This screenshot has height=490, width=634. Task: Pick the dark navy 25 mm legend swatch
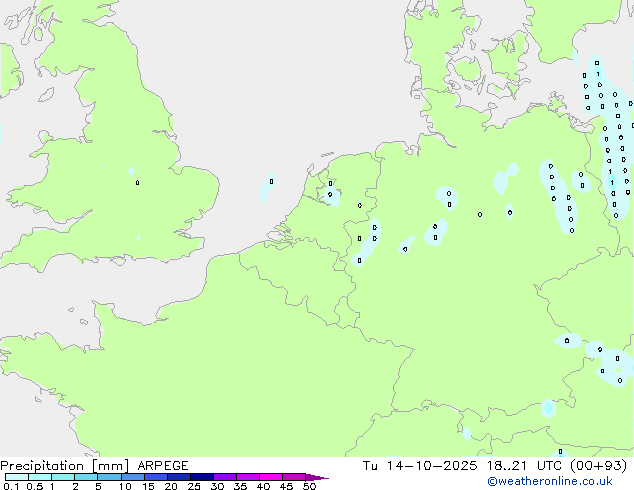tap(203, 477)
